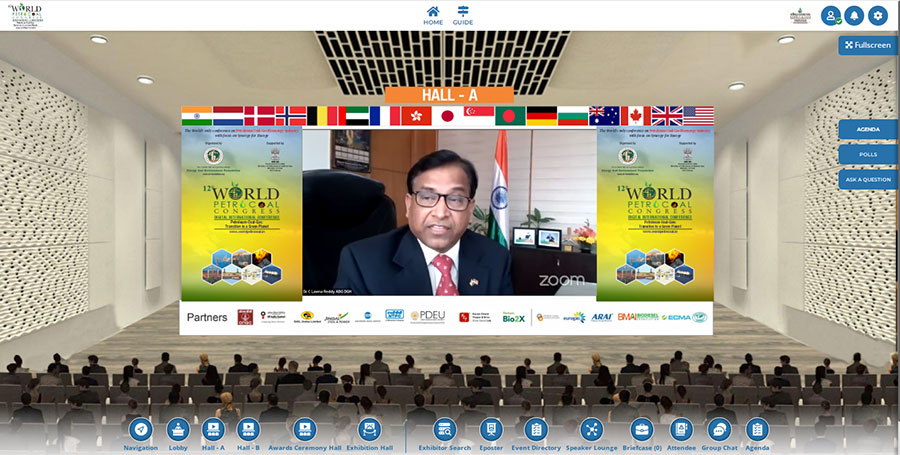Click the Partners text label
The image size is (900, 455).
[207, 317]
